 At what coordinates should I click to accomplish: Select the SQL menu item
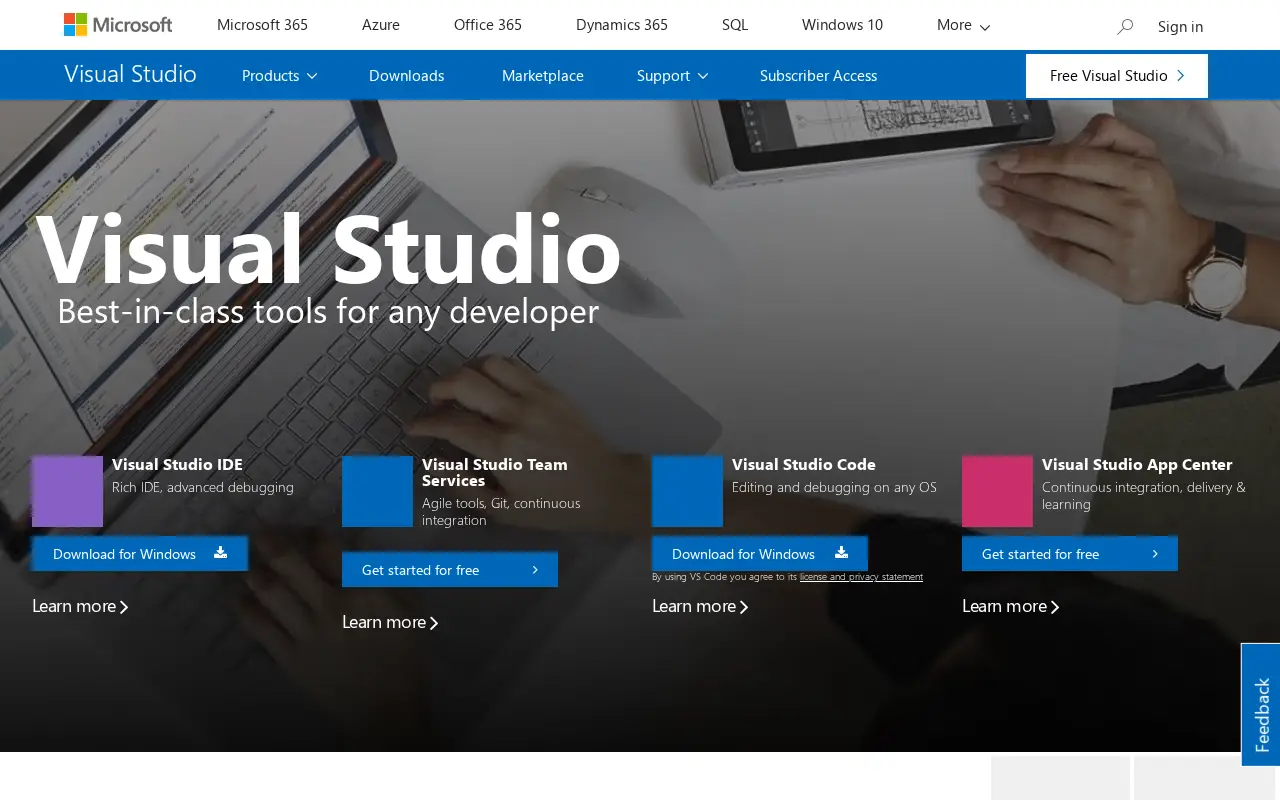pos(735,25)
